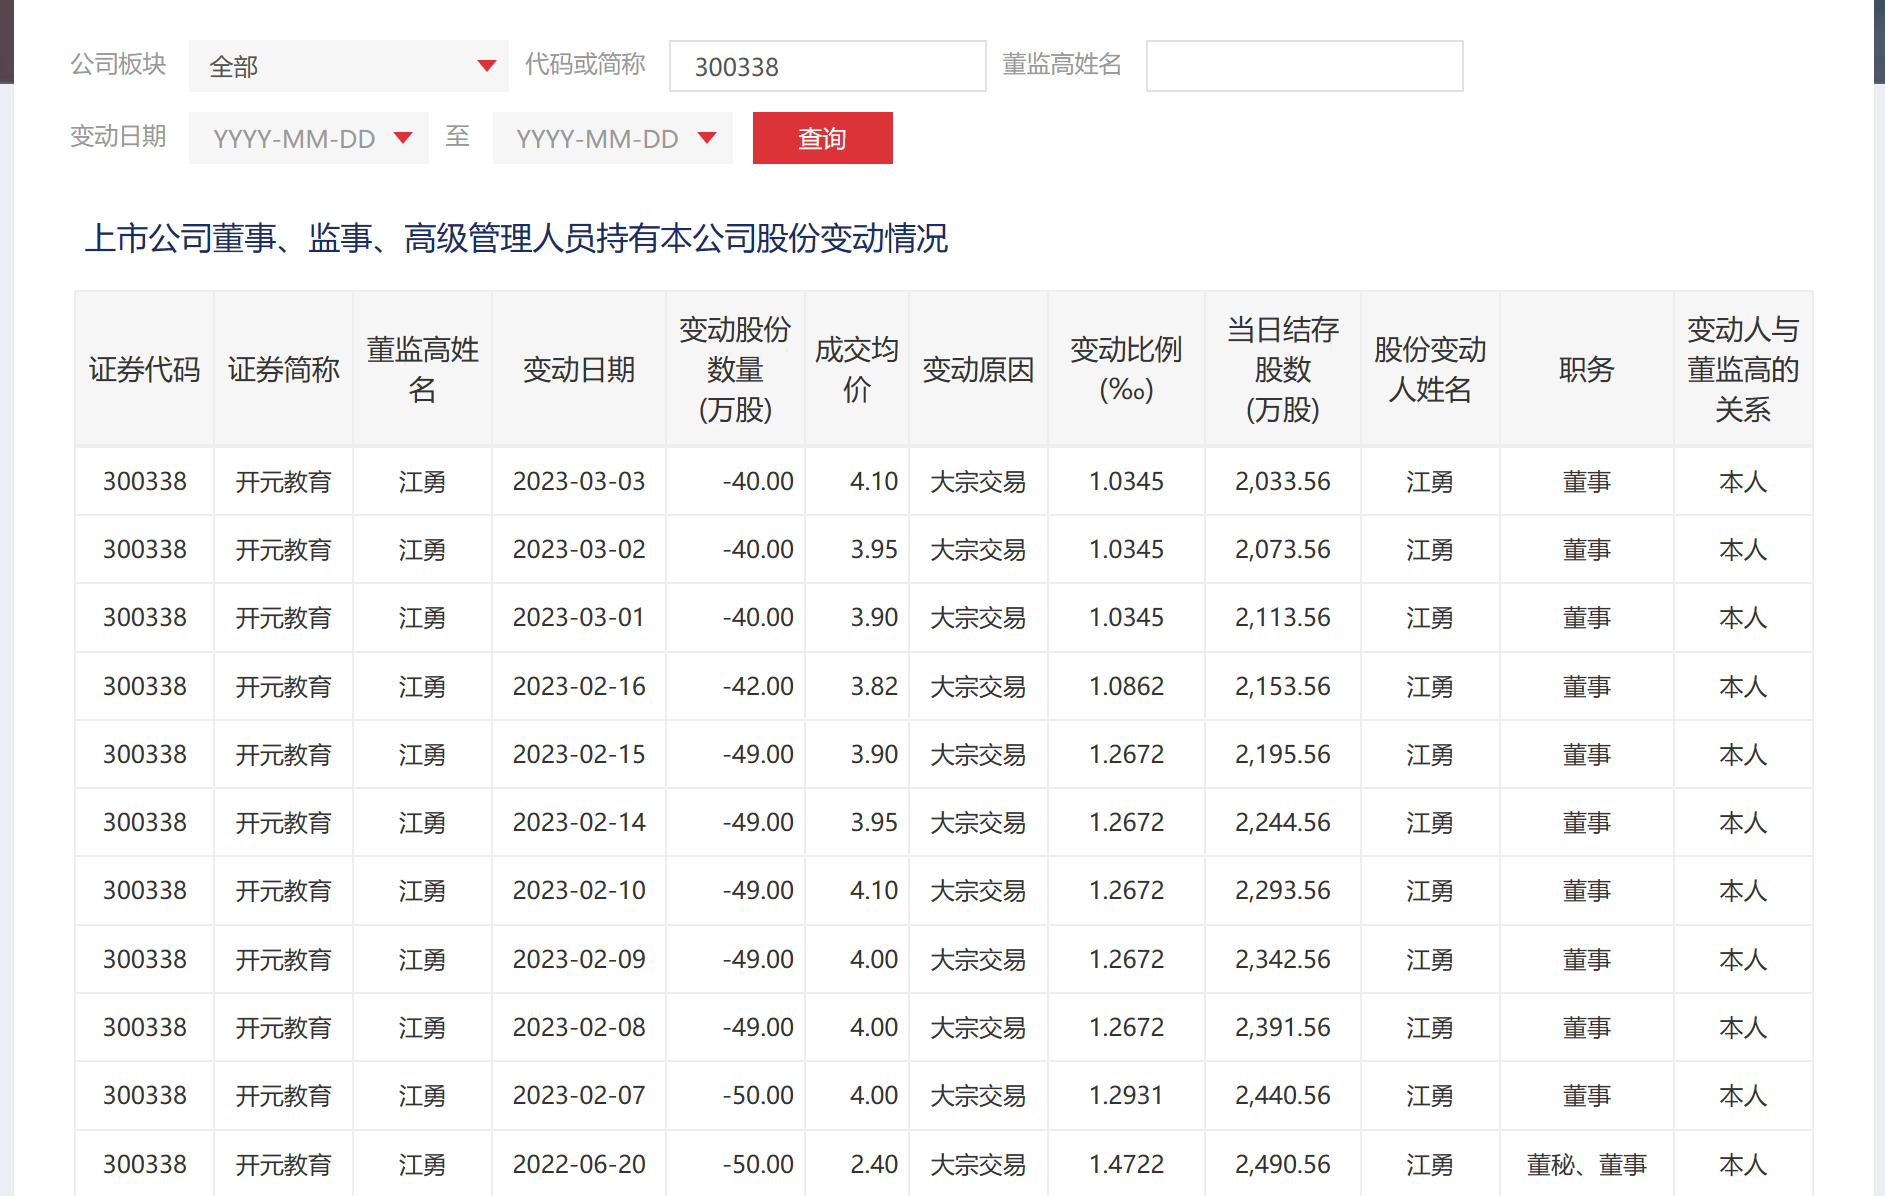The height and width of the screenshot is (1196, 1885).
Task: Select the date cell 2023-03-02
Action: 579,549
